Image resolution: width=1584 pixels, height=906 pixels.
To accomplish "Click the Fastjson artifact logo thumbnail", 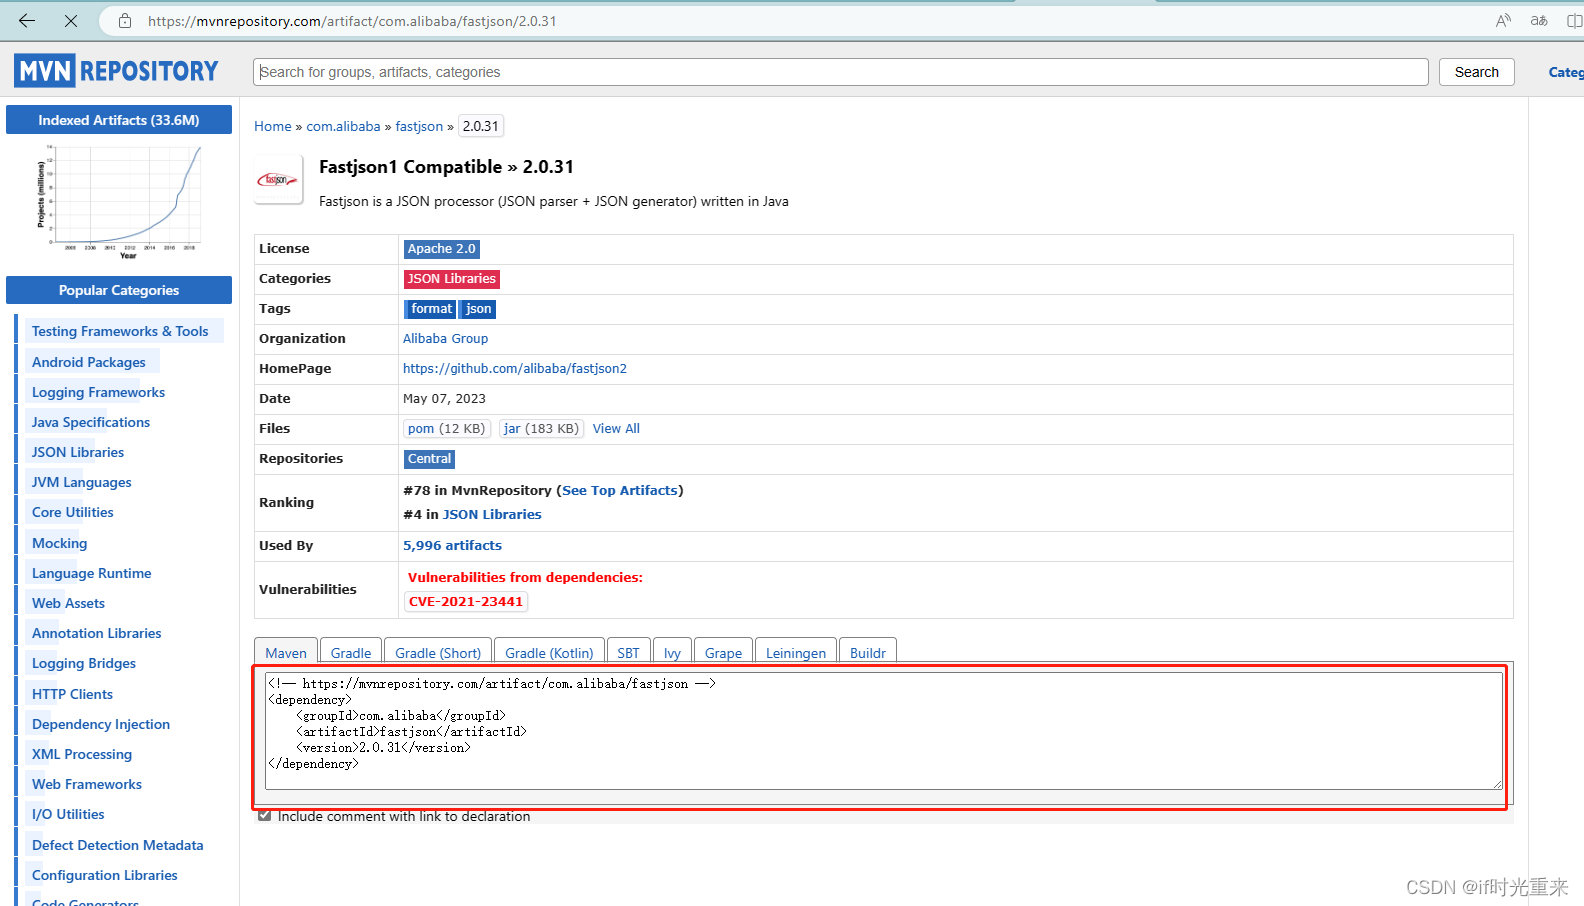I will [278, 180].
